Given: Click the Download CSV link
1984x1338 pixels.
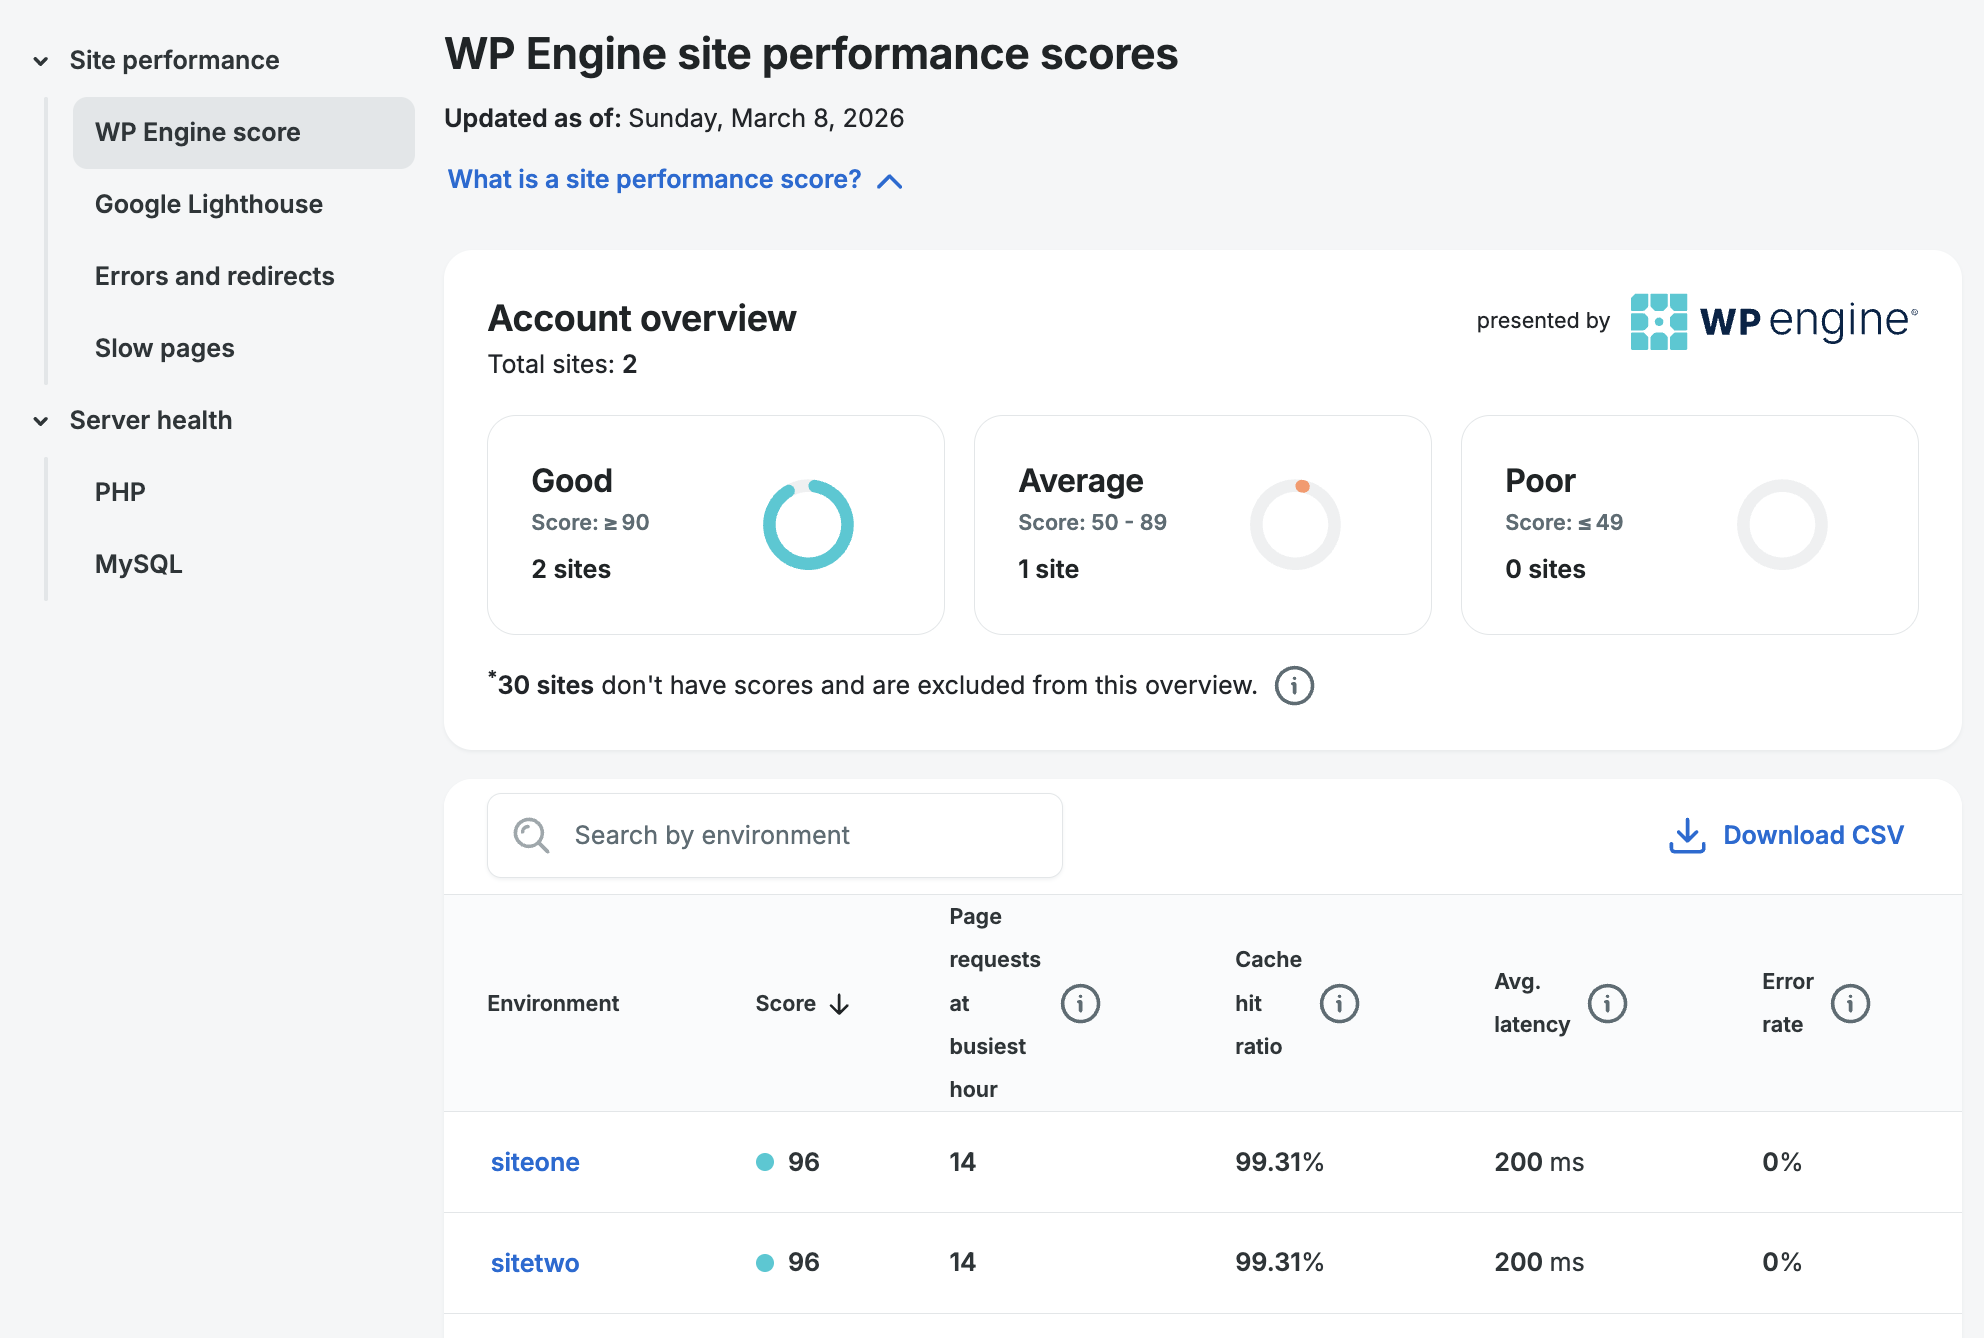Looking at the screenshot, I should 1813,835.
